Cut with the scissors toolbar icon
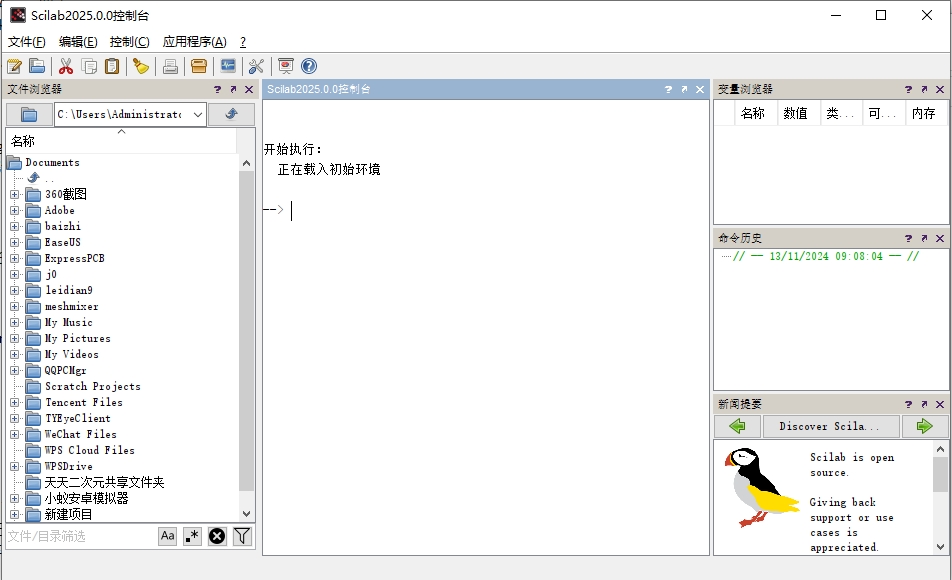The height and width of the screenshot is (580, 952). 64,66
